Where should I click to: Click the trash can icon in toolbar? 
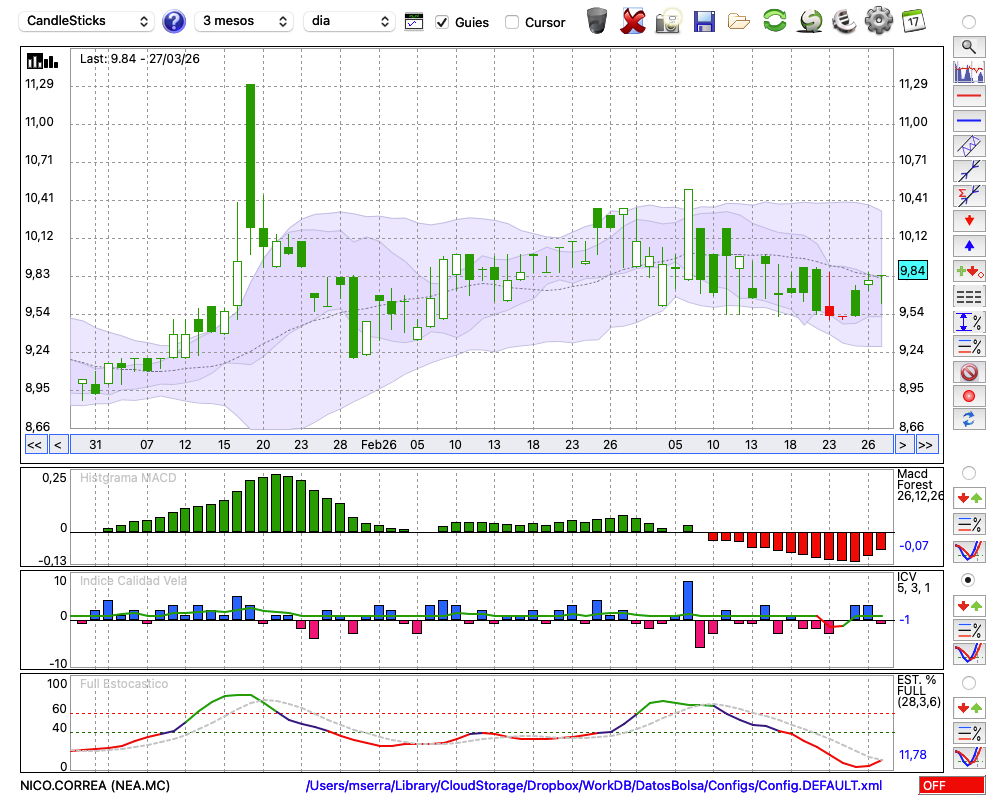pos(596,21)
